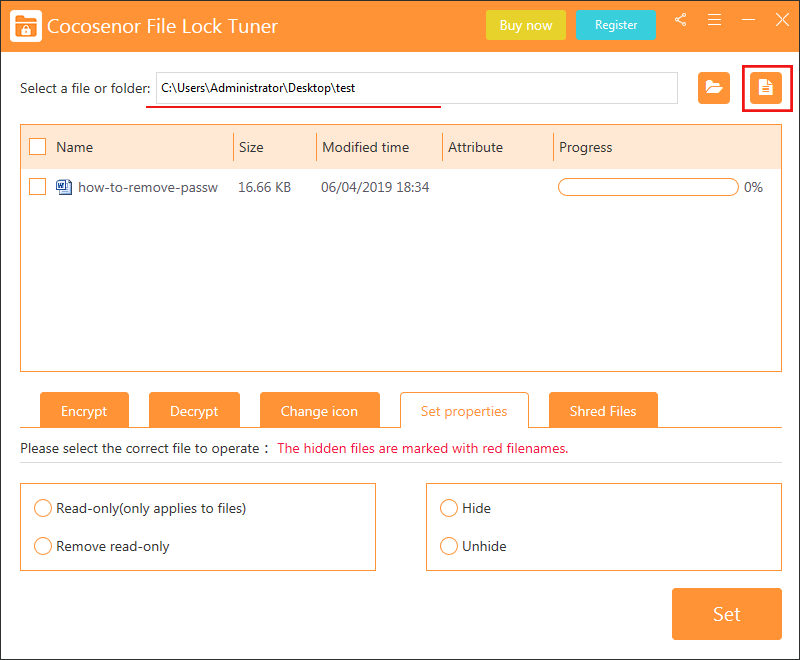The image size is (800, 660).
Task: Open the Change icon tab
Action: coord(320,410)
